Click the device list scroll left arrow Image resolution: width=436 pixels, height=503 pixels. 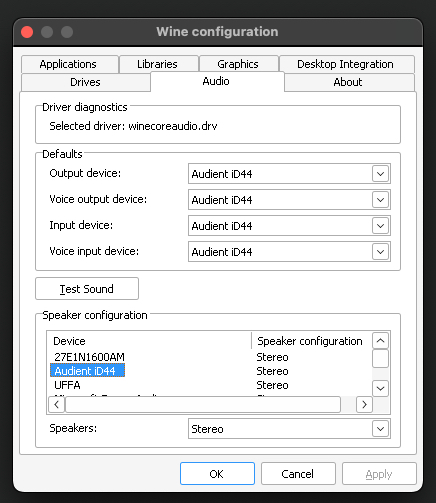pyautogui.click(x=57, y=405)
